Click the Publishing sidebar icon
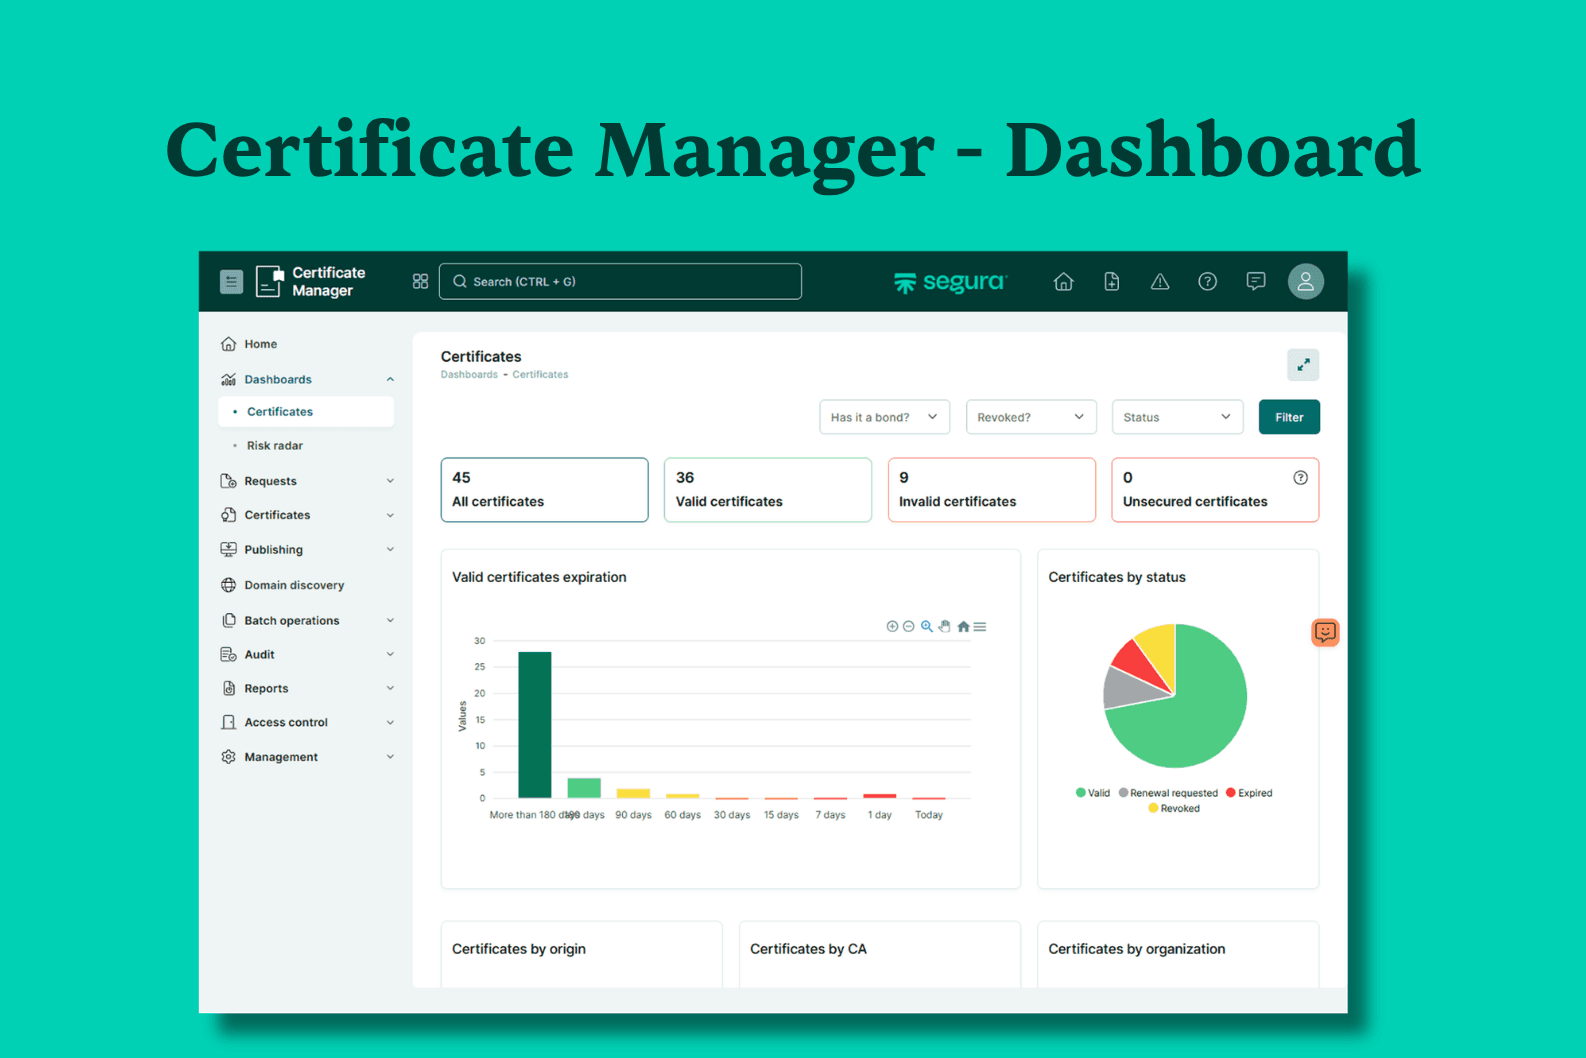 228,550
